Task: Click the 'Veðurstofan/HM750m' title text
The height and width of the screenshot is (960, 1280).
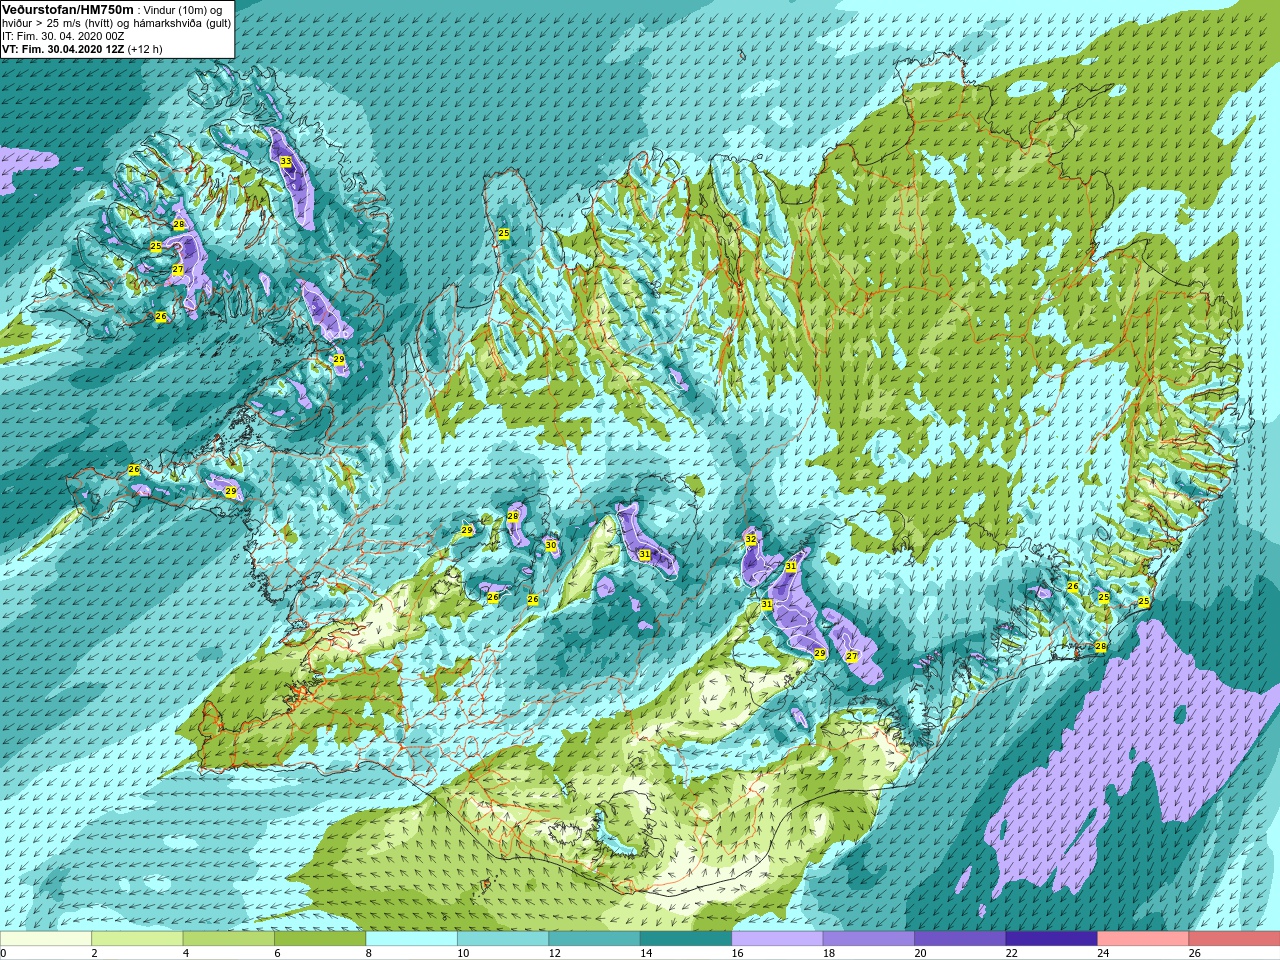Action: (x=67, y=9)
